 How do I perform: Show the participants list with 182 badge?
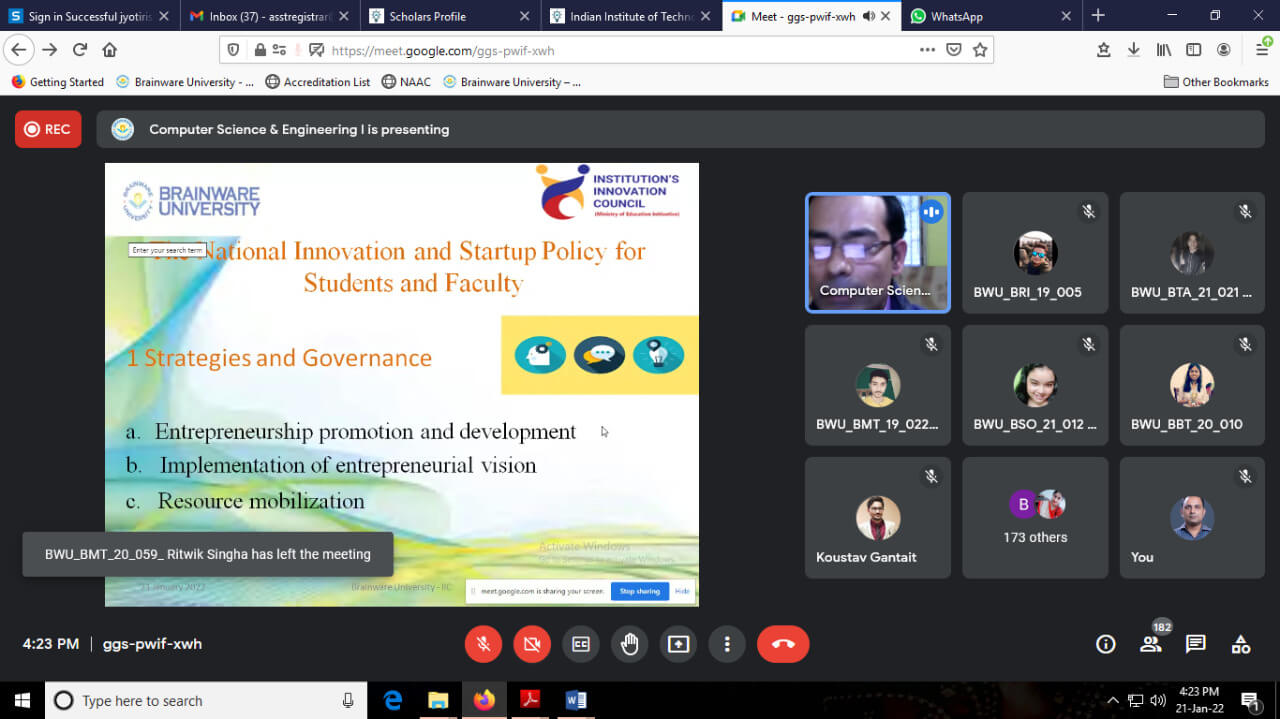[x=1151, y=644]
